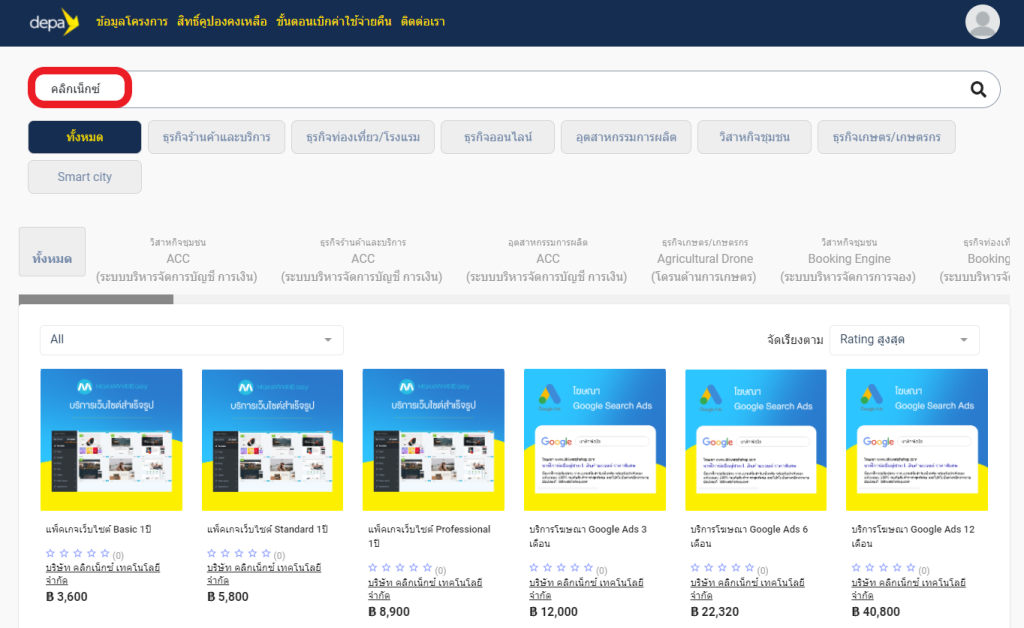
Task: Filter by ธุรกิจร้านค้าและบริการ category button
Action: 216,137
